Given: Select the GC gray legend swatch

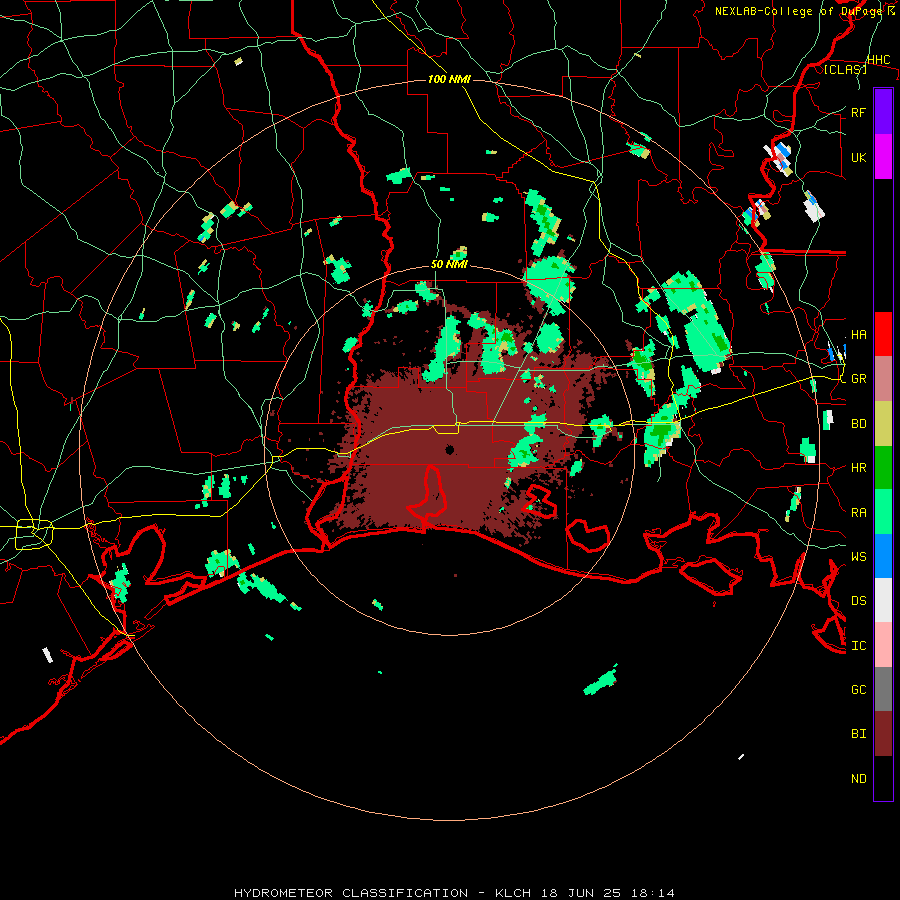Looking at the screenshot, I should (883, 689).
